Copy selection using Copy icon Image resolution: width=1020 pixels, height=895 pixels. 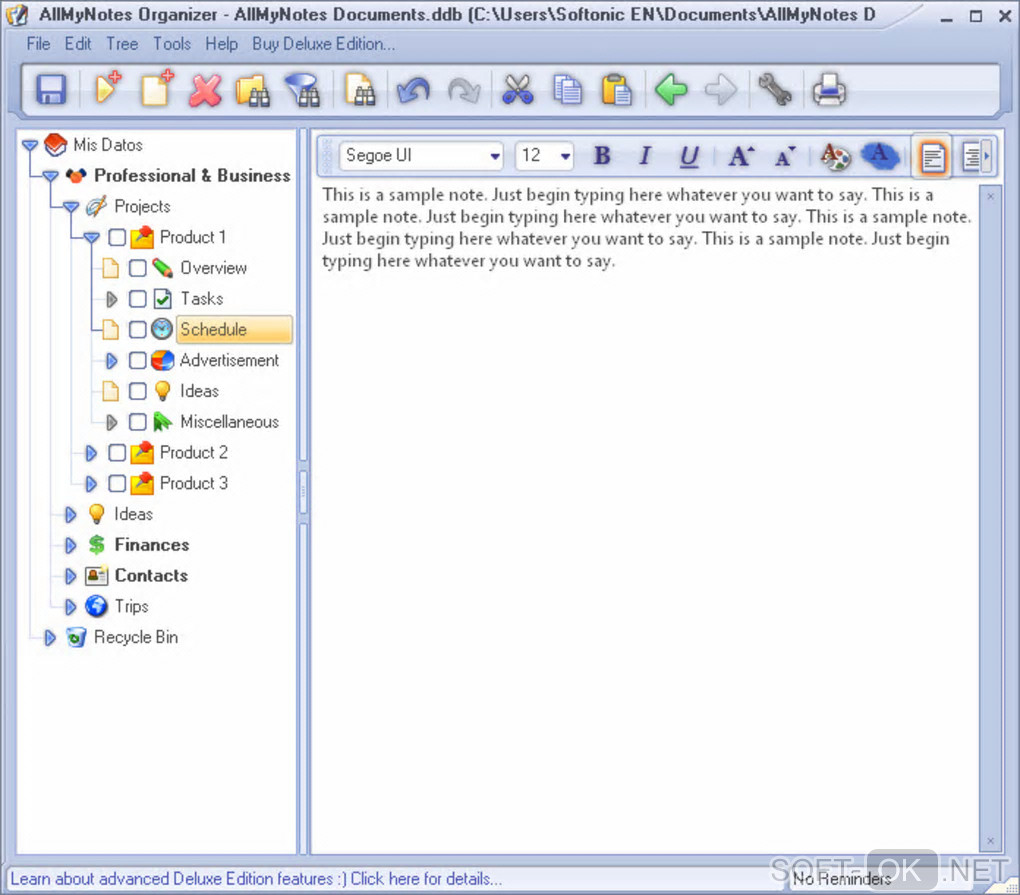[567, 90]
